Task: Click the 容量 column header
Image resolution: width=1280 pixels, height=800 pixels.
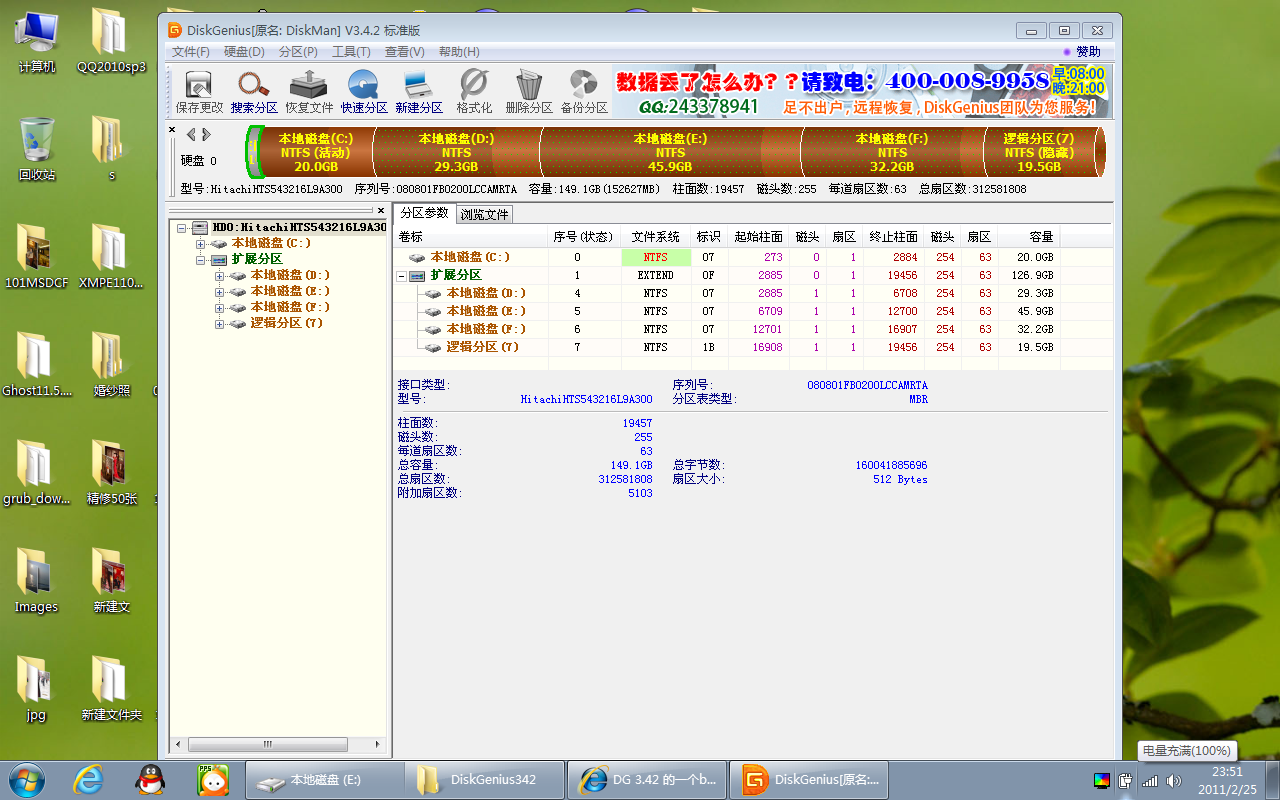Action: point(1030,237)
